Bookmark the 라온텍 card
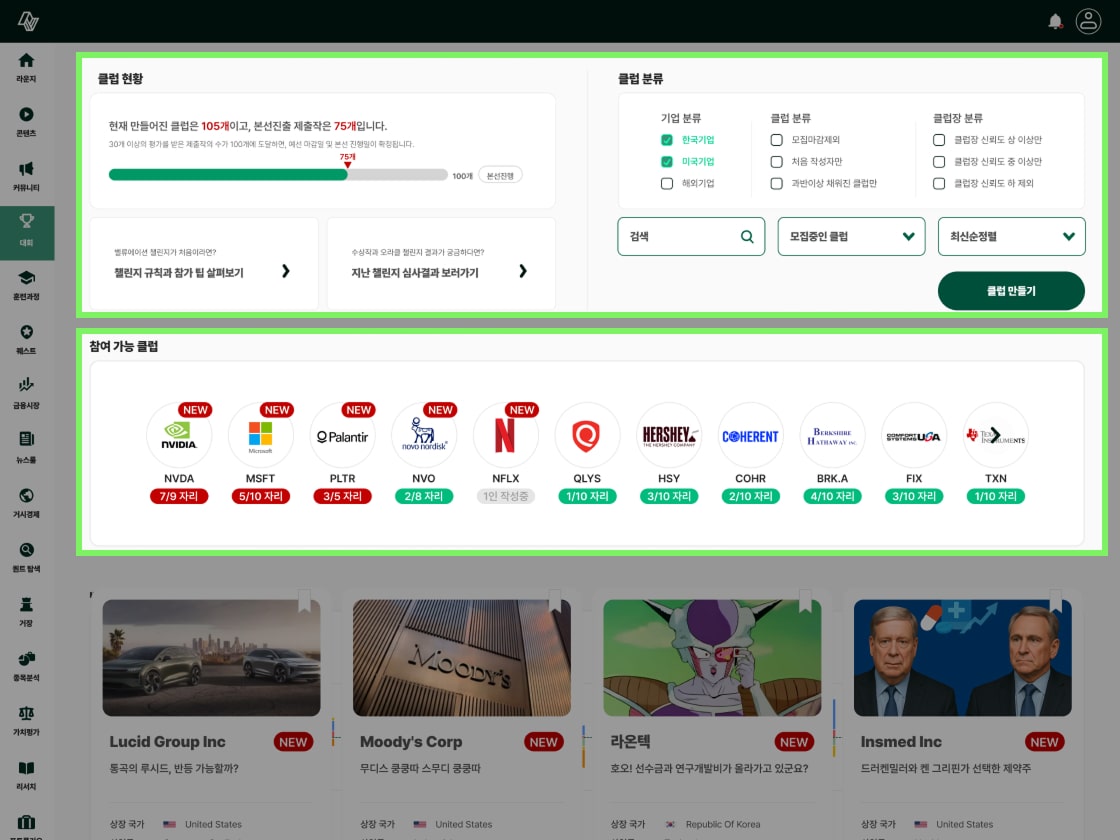This screenshot has width=1120, height=840. [805, 601]
